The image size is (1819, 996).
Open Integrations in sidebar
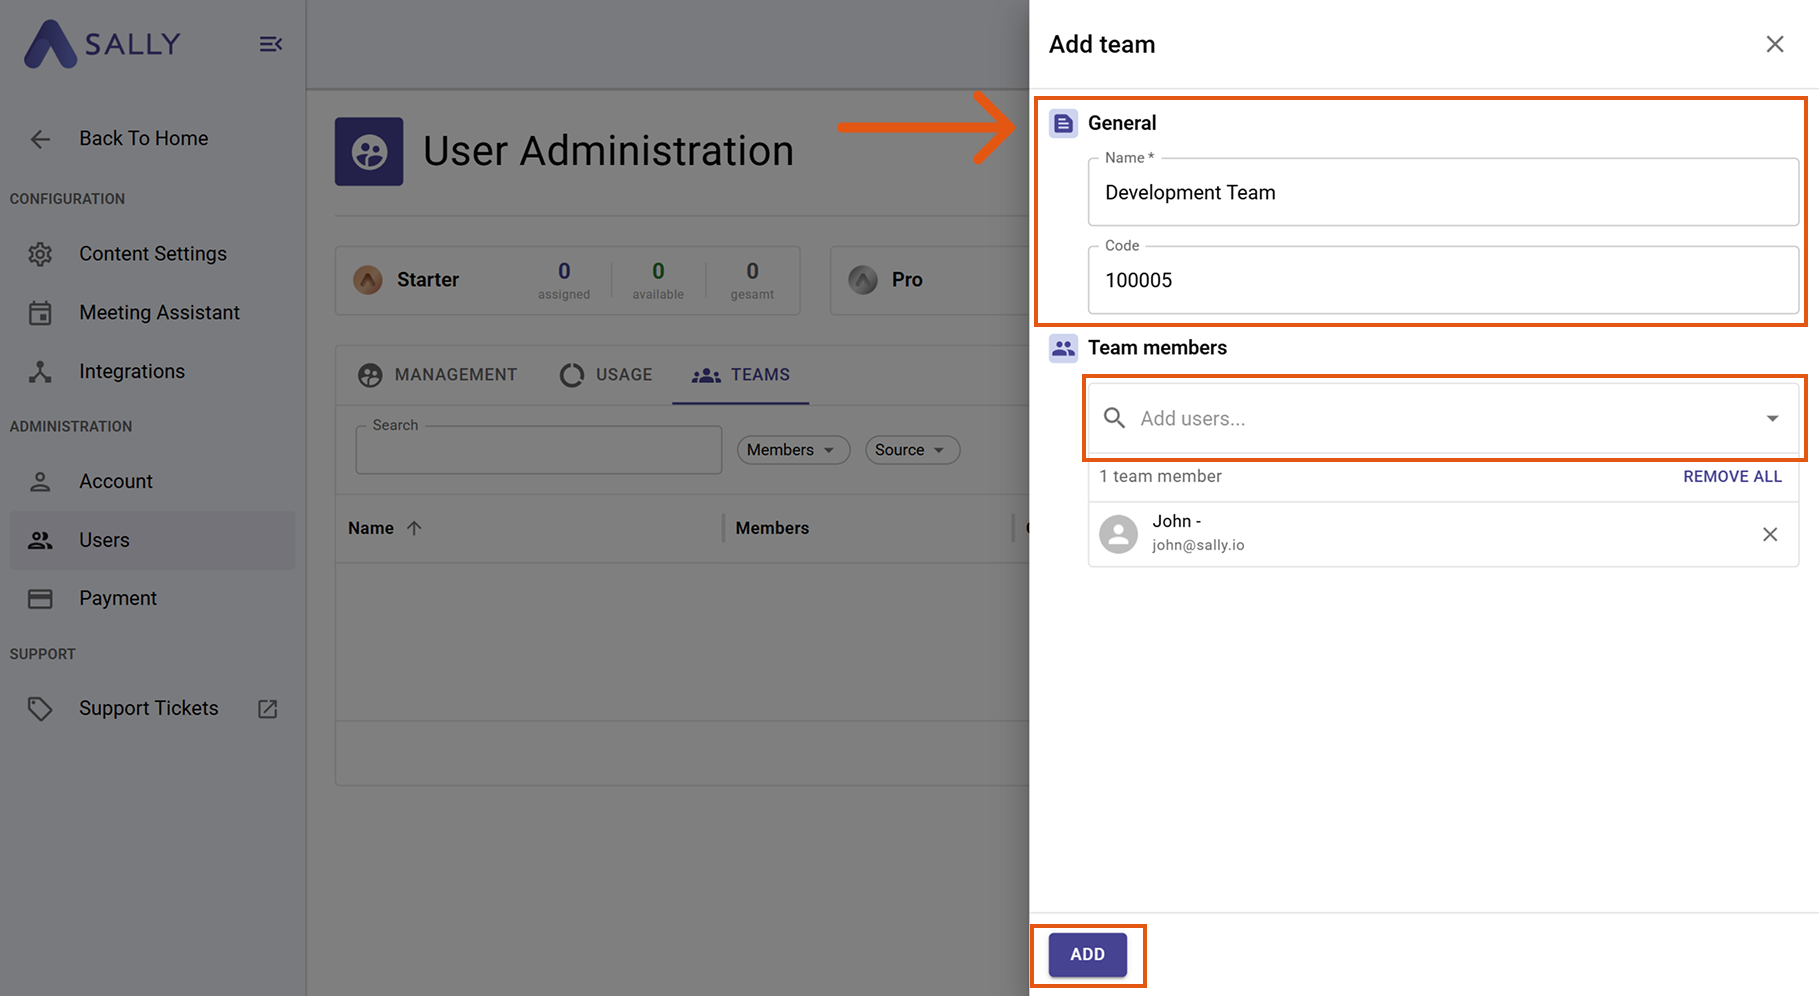pos(131,372)
